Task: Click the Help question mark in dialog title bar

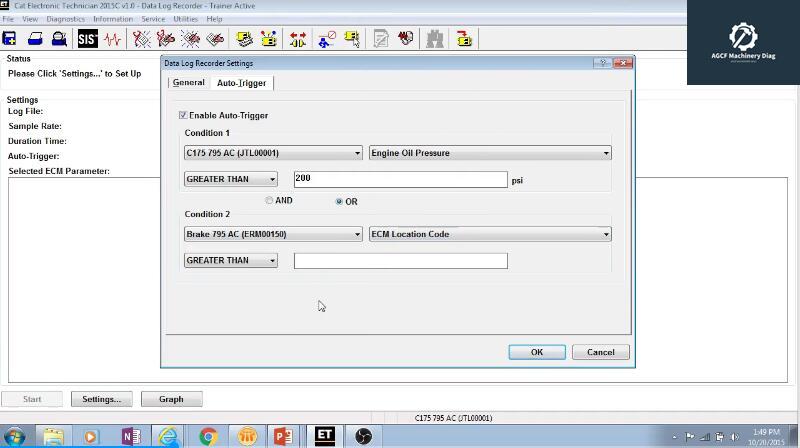Action: click(x=603, y=63)
